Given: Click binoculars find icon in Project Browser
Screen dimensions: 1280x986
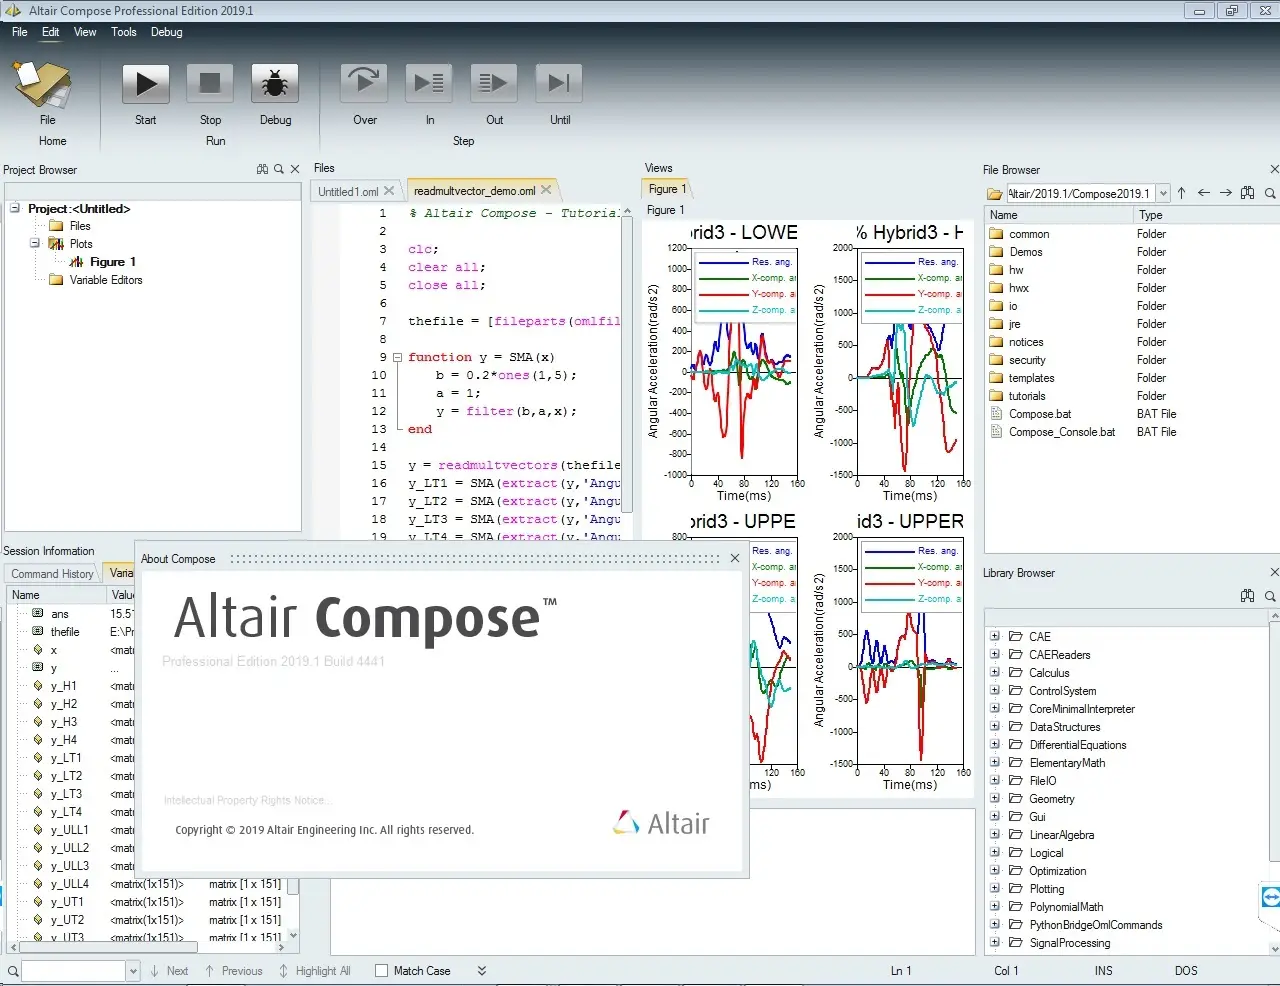Looking at the screenshot, I should [262, 170].
